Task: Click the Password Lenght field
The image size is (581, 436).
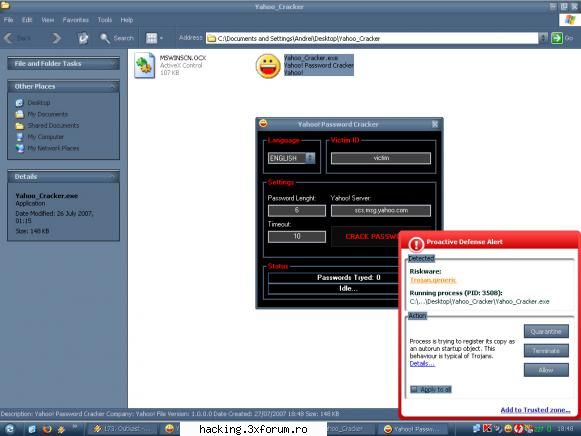Action: tap(297, 210)
